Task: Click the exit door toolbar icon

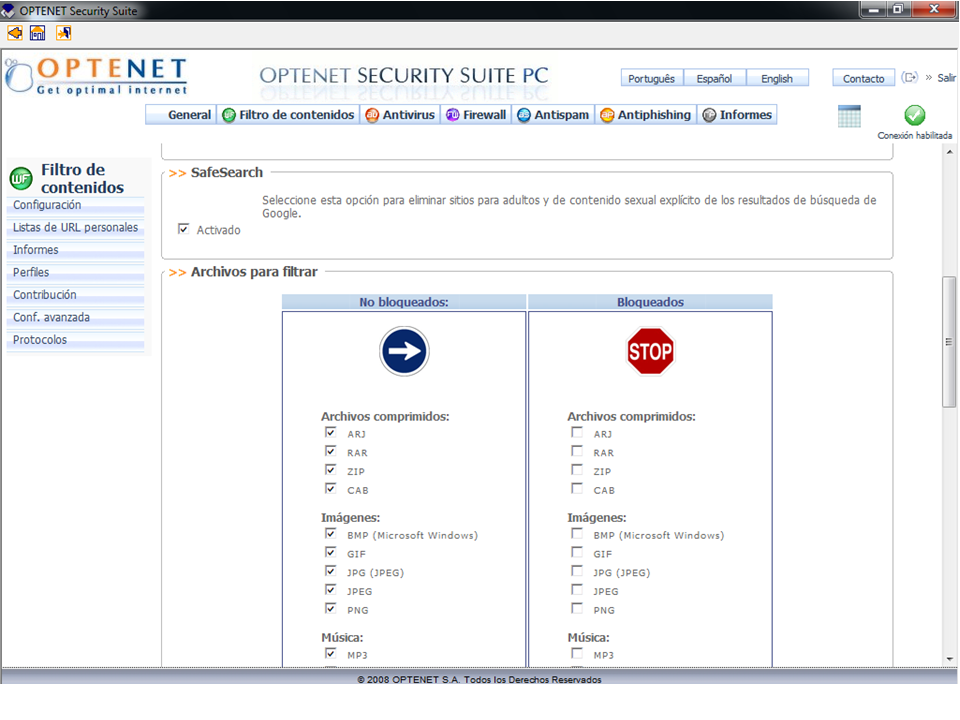Action: (x=63, y=33)
